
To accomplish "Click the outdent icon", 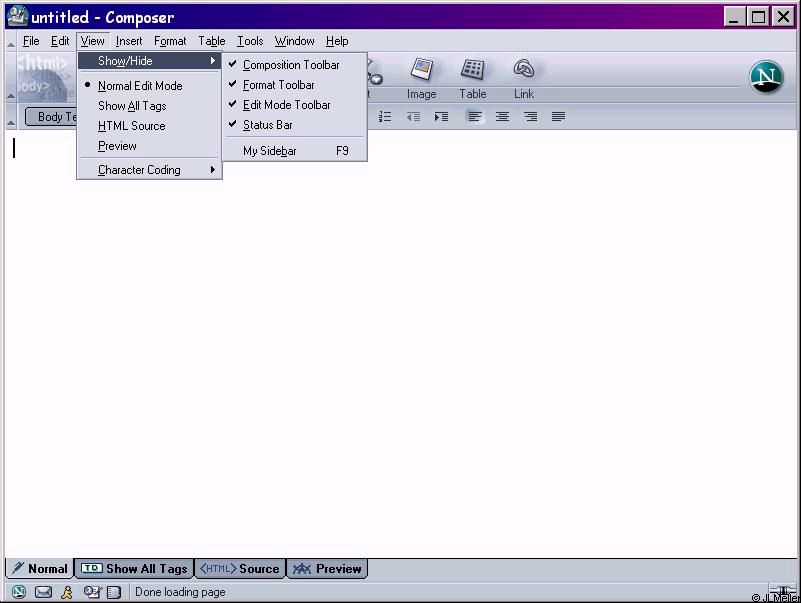I will [413, 117].
